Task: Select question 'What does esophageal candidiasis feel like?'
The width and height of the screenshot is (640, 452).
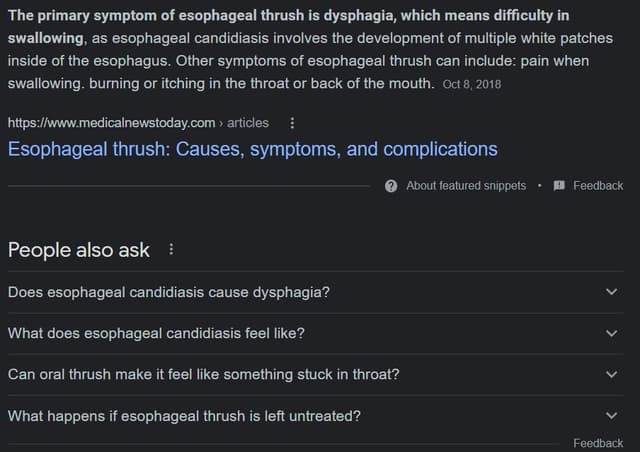Action: tap(156, 333)
